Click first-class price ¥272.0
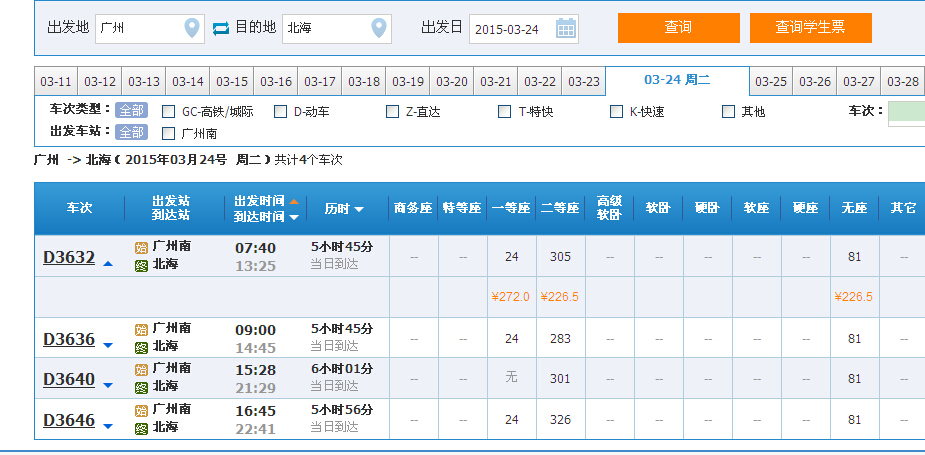 click(x=511, y=297)
